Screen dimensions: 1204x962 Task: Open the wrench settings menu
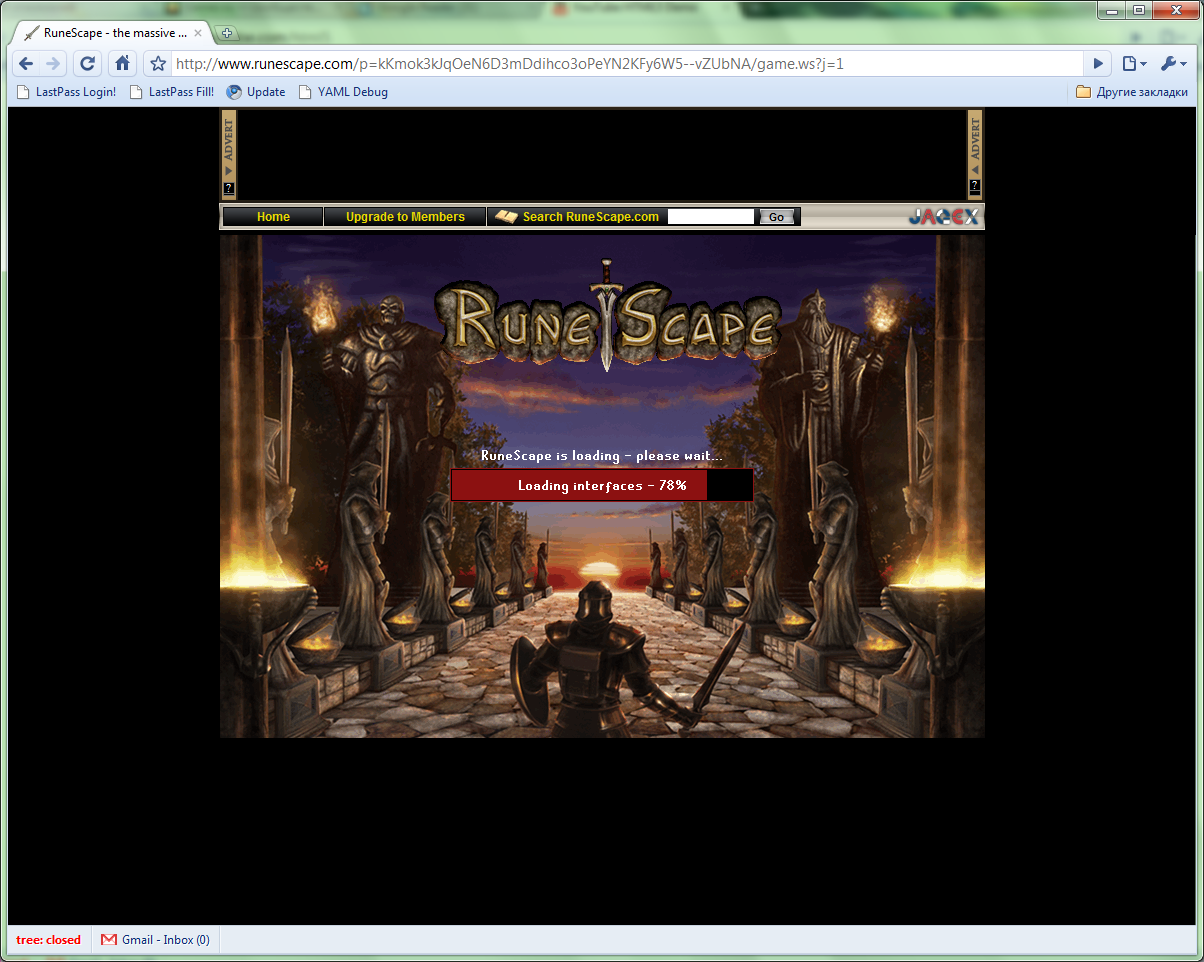[x=1173, y=64]
